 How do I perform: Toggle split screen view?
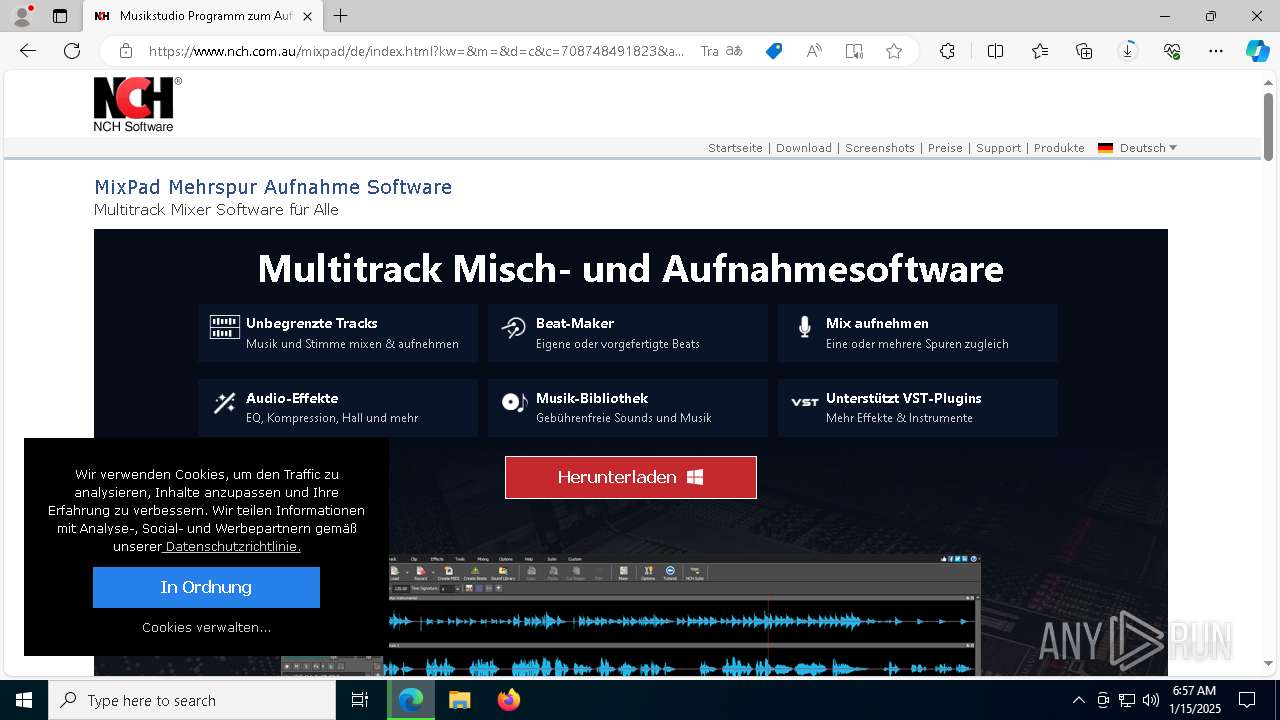click(x=995, y=51)
